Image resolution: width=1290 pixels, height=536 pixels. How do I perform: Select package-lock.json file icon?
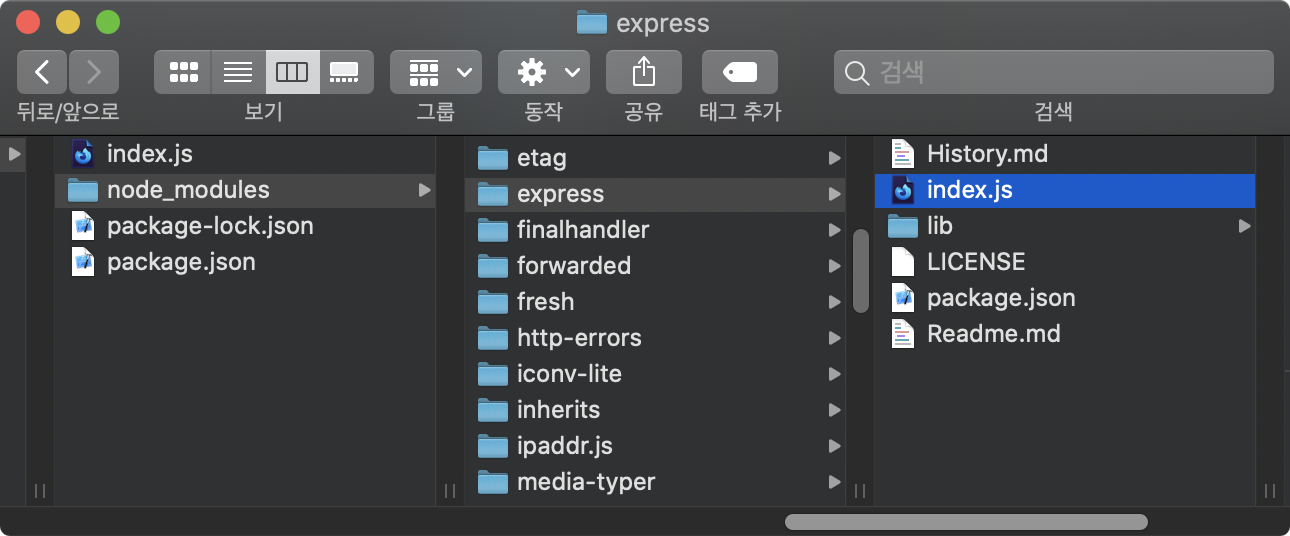pyautogui.click(x=84, y=225)
